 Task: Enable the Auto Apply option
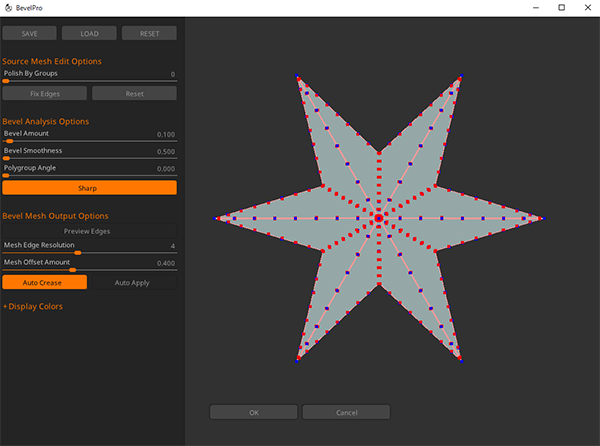point(132,283)
